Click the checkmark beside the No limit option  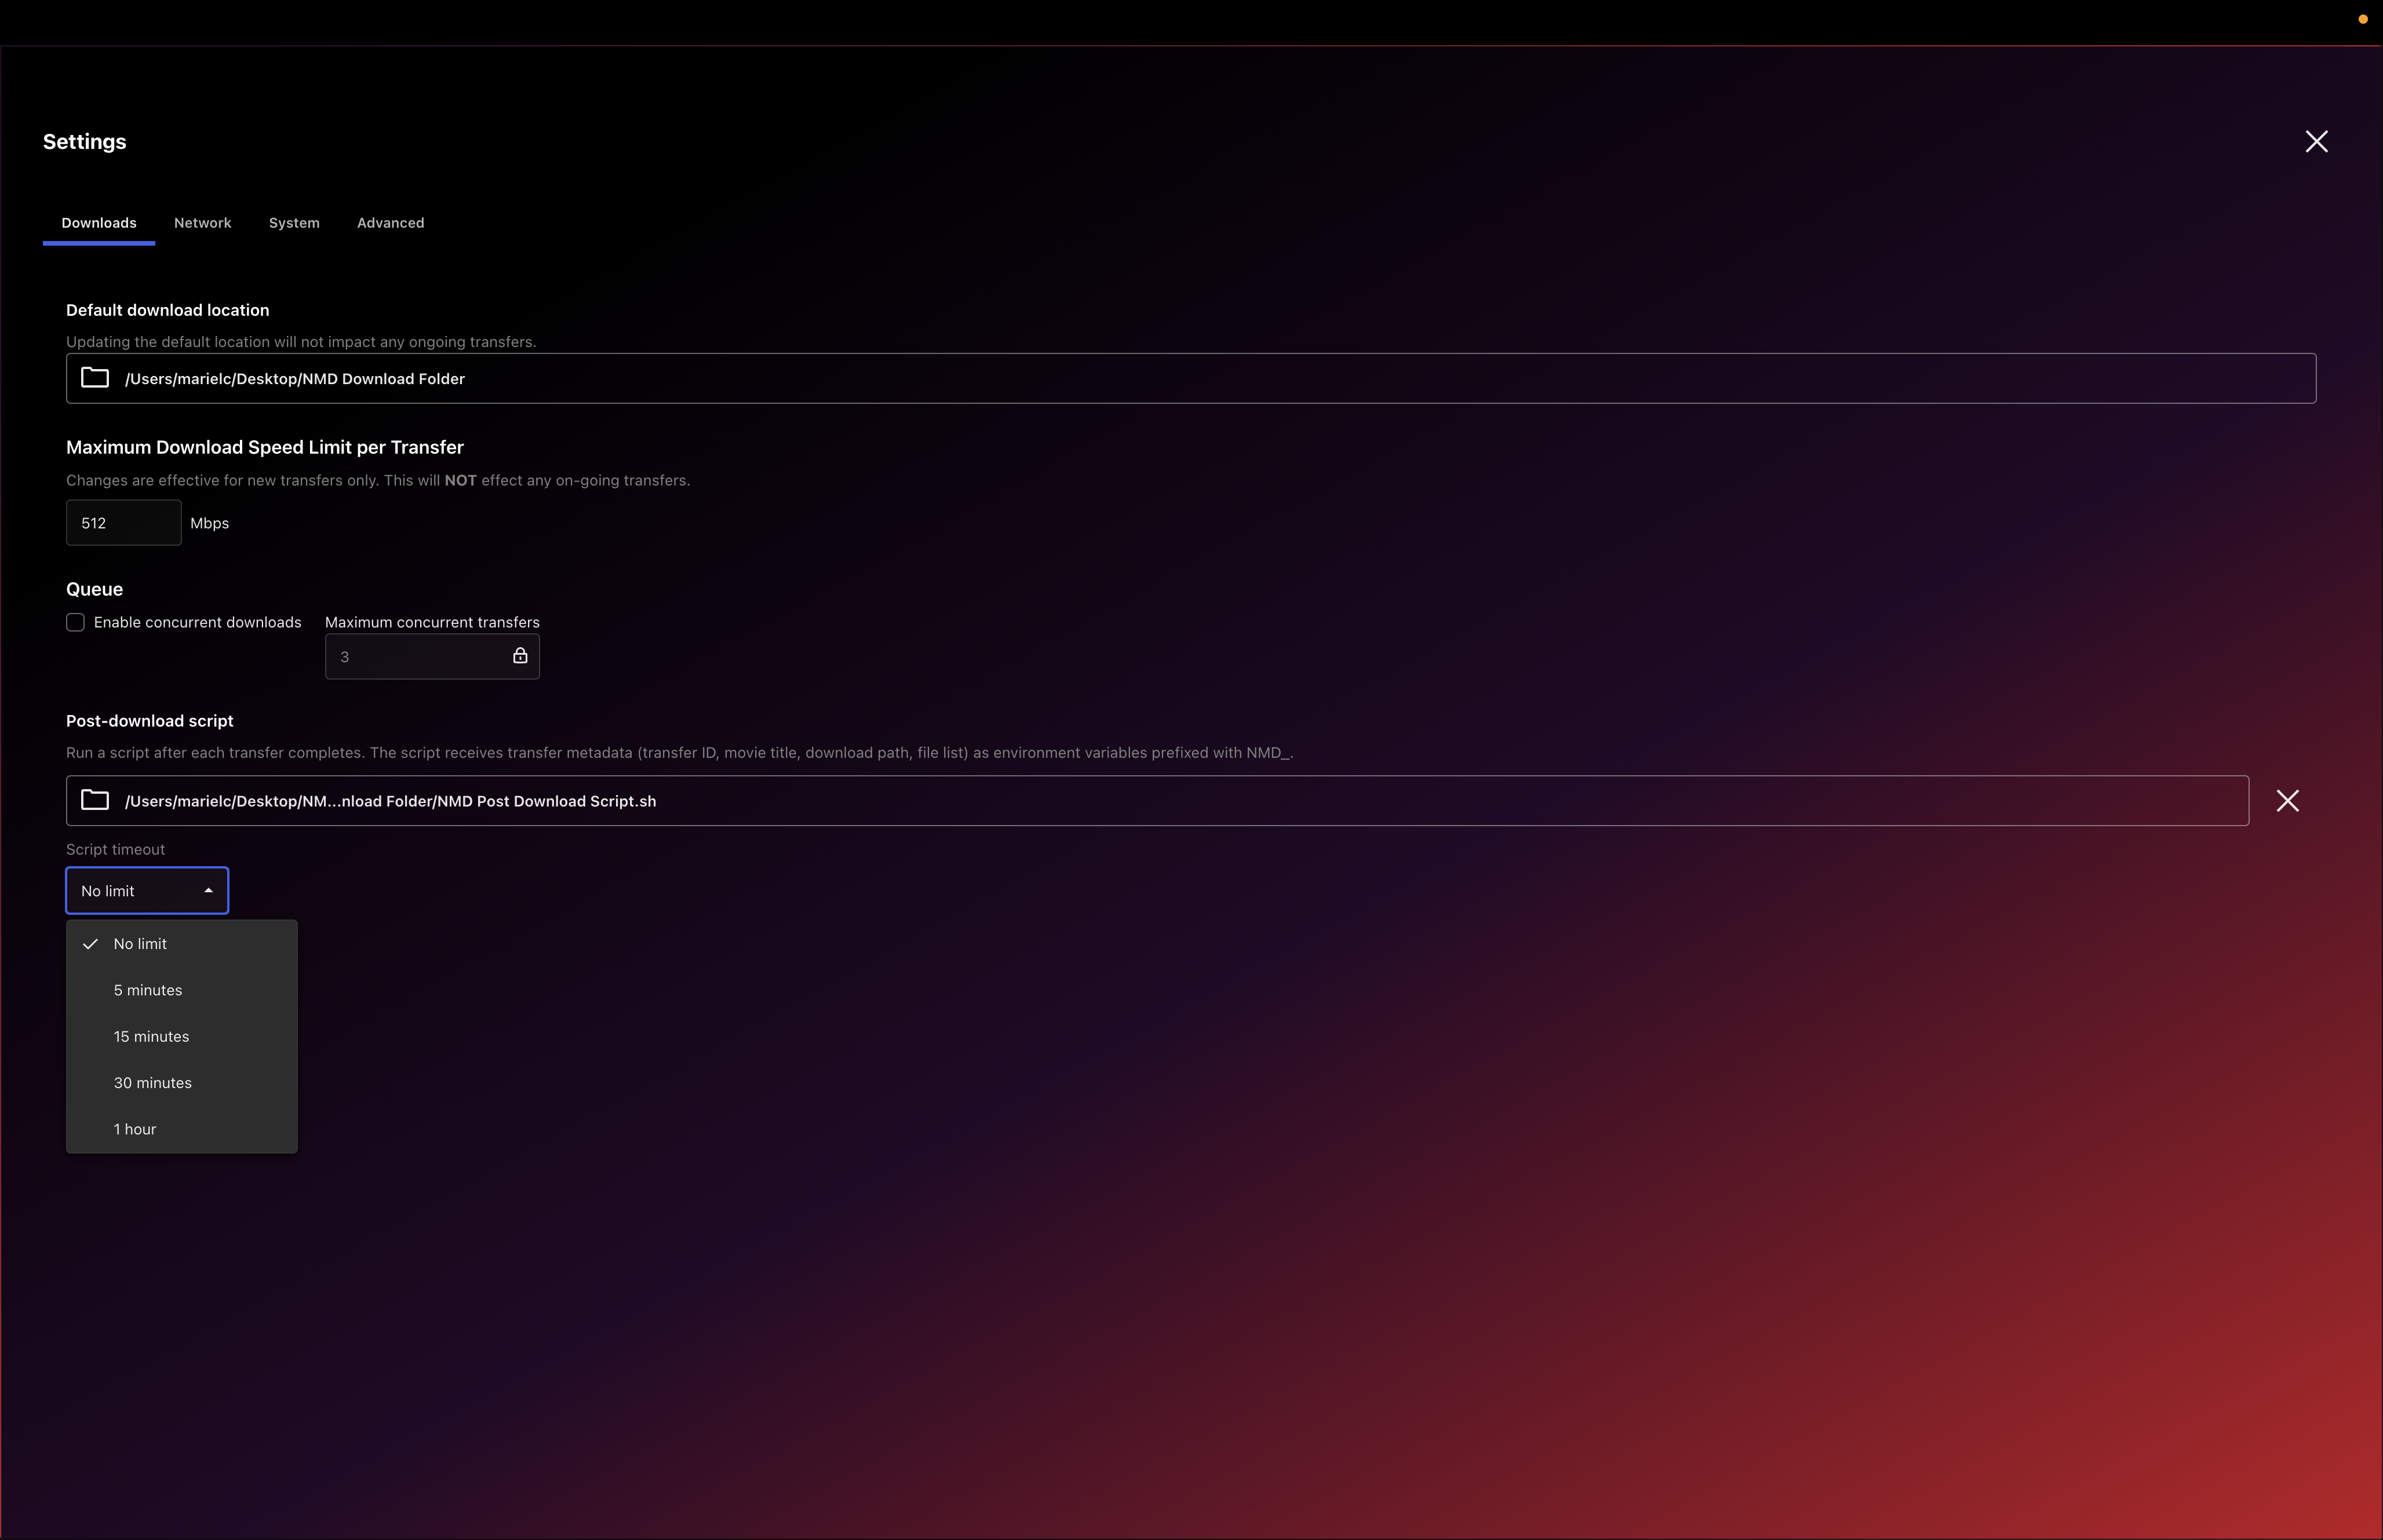[x=90, y=943]
